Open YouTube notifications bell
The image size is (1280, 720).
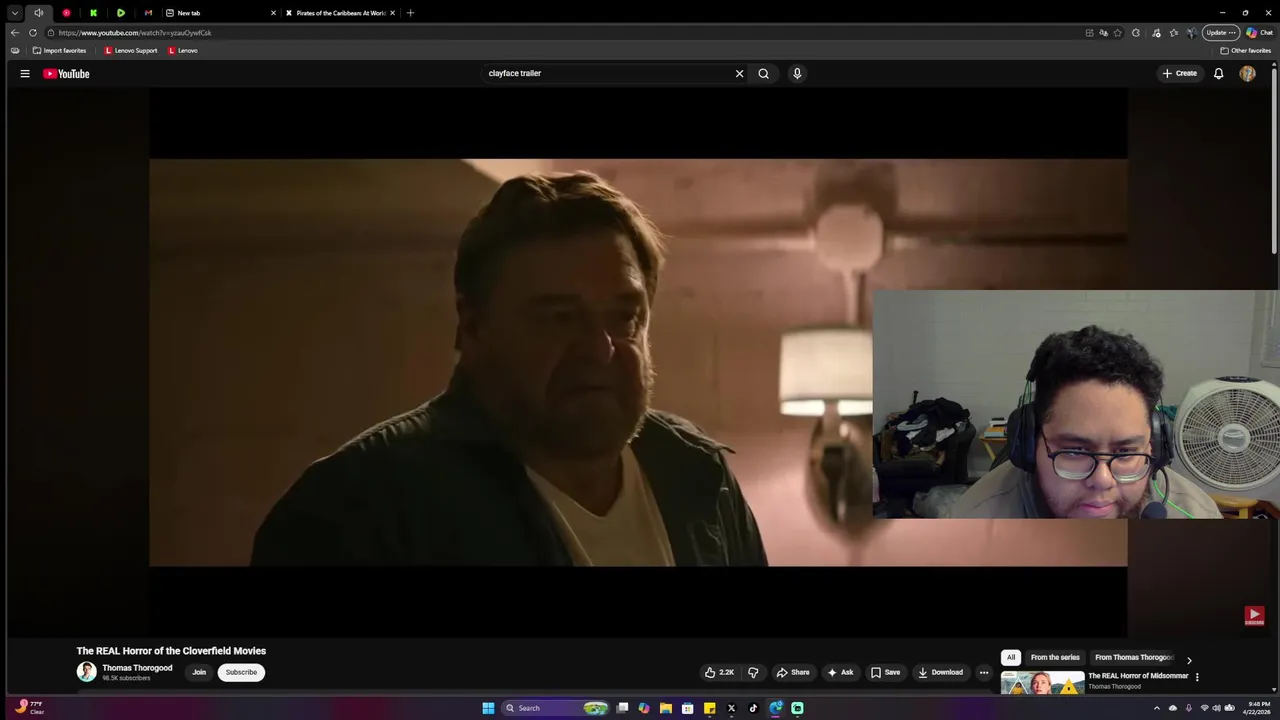coord(1218,73)
